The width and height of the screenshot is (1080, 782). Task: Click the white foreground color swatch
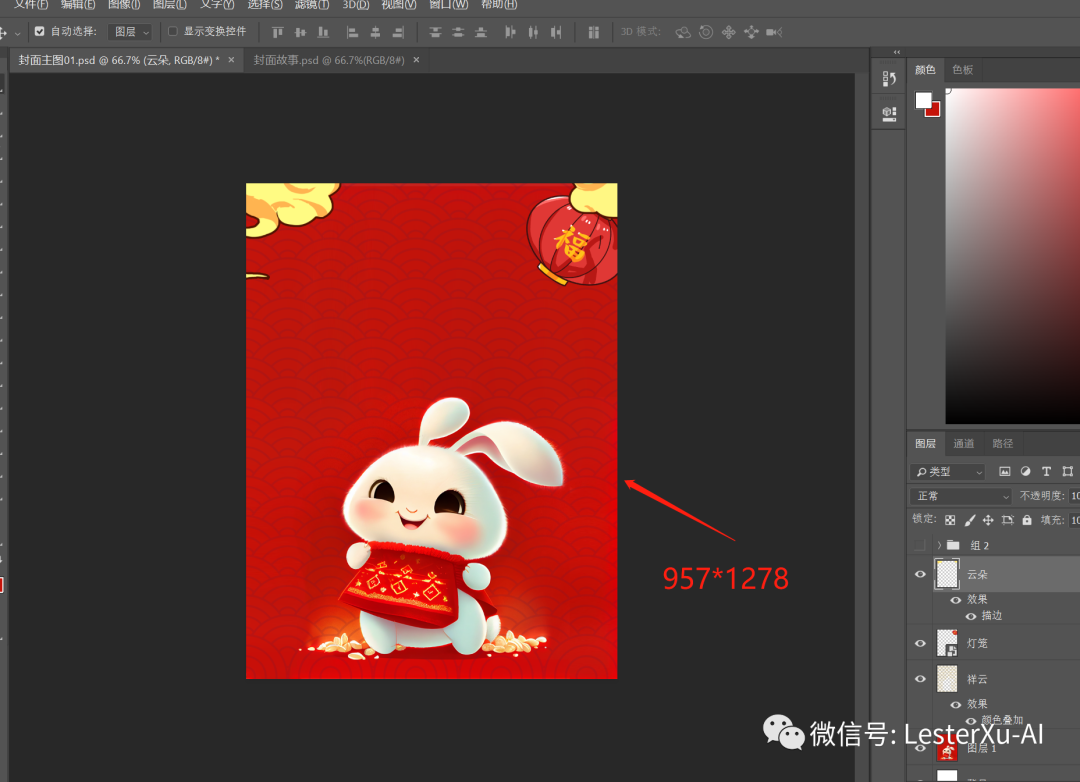[x=923, y=101]
